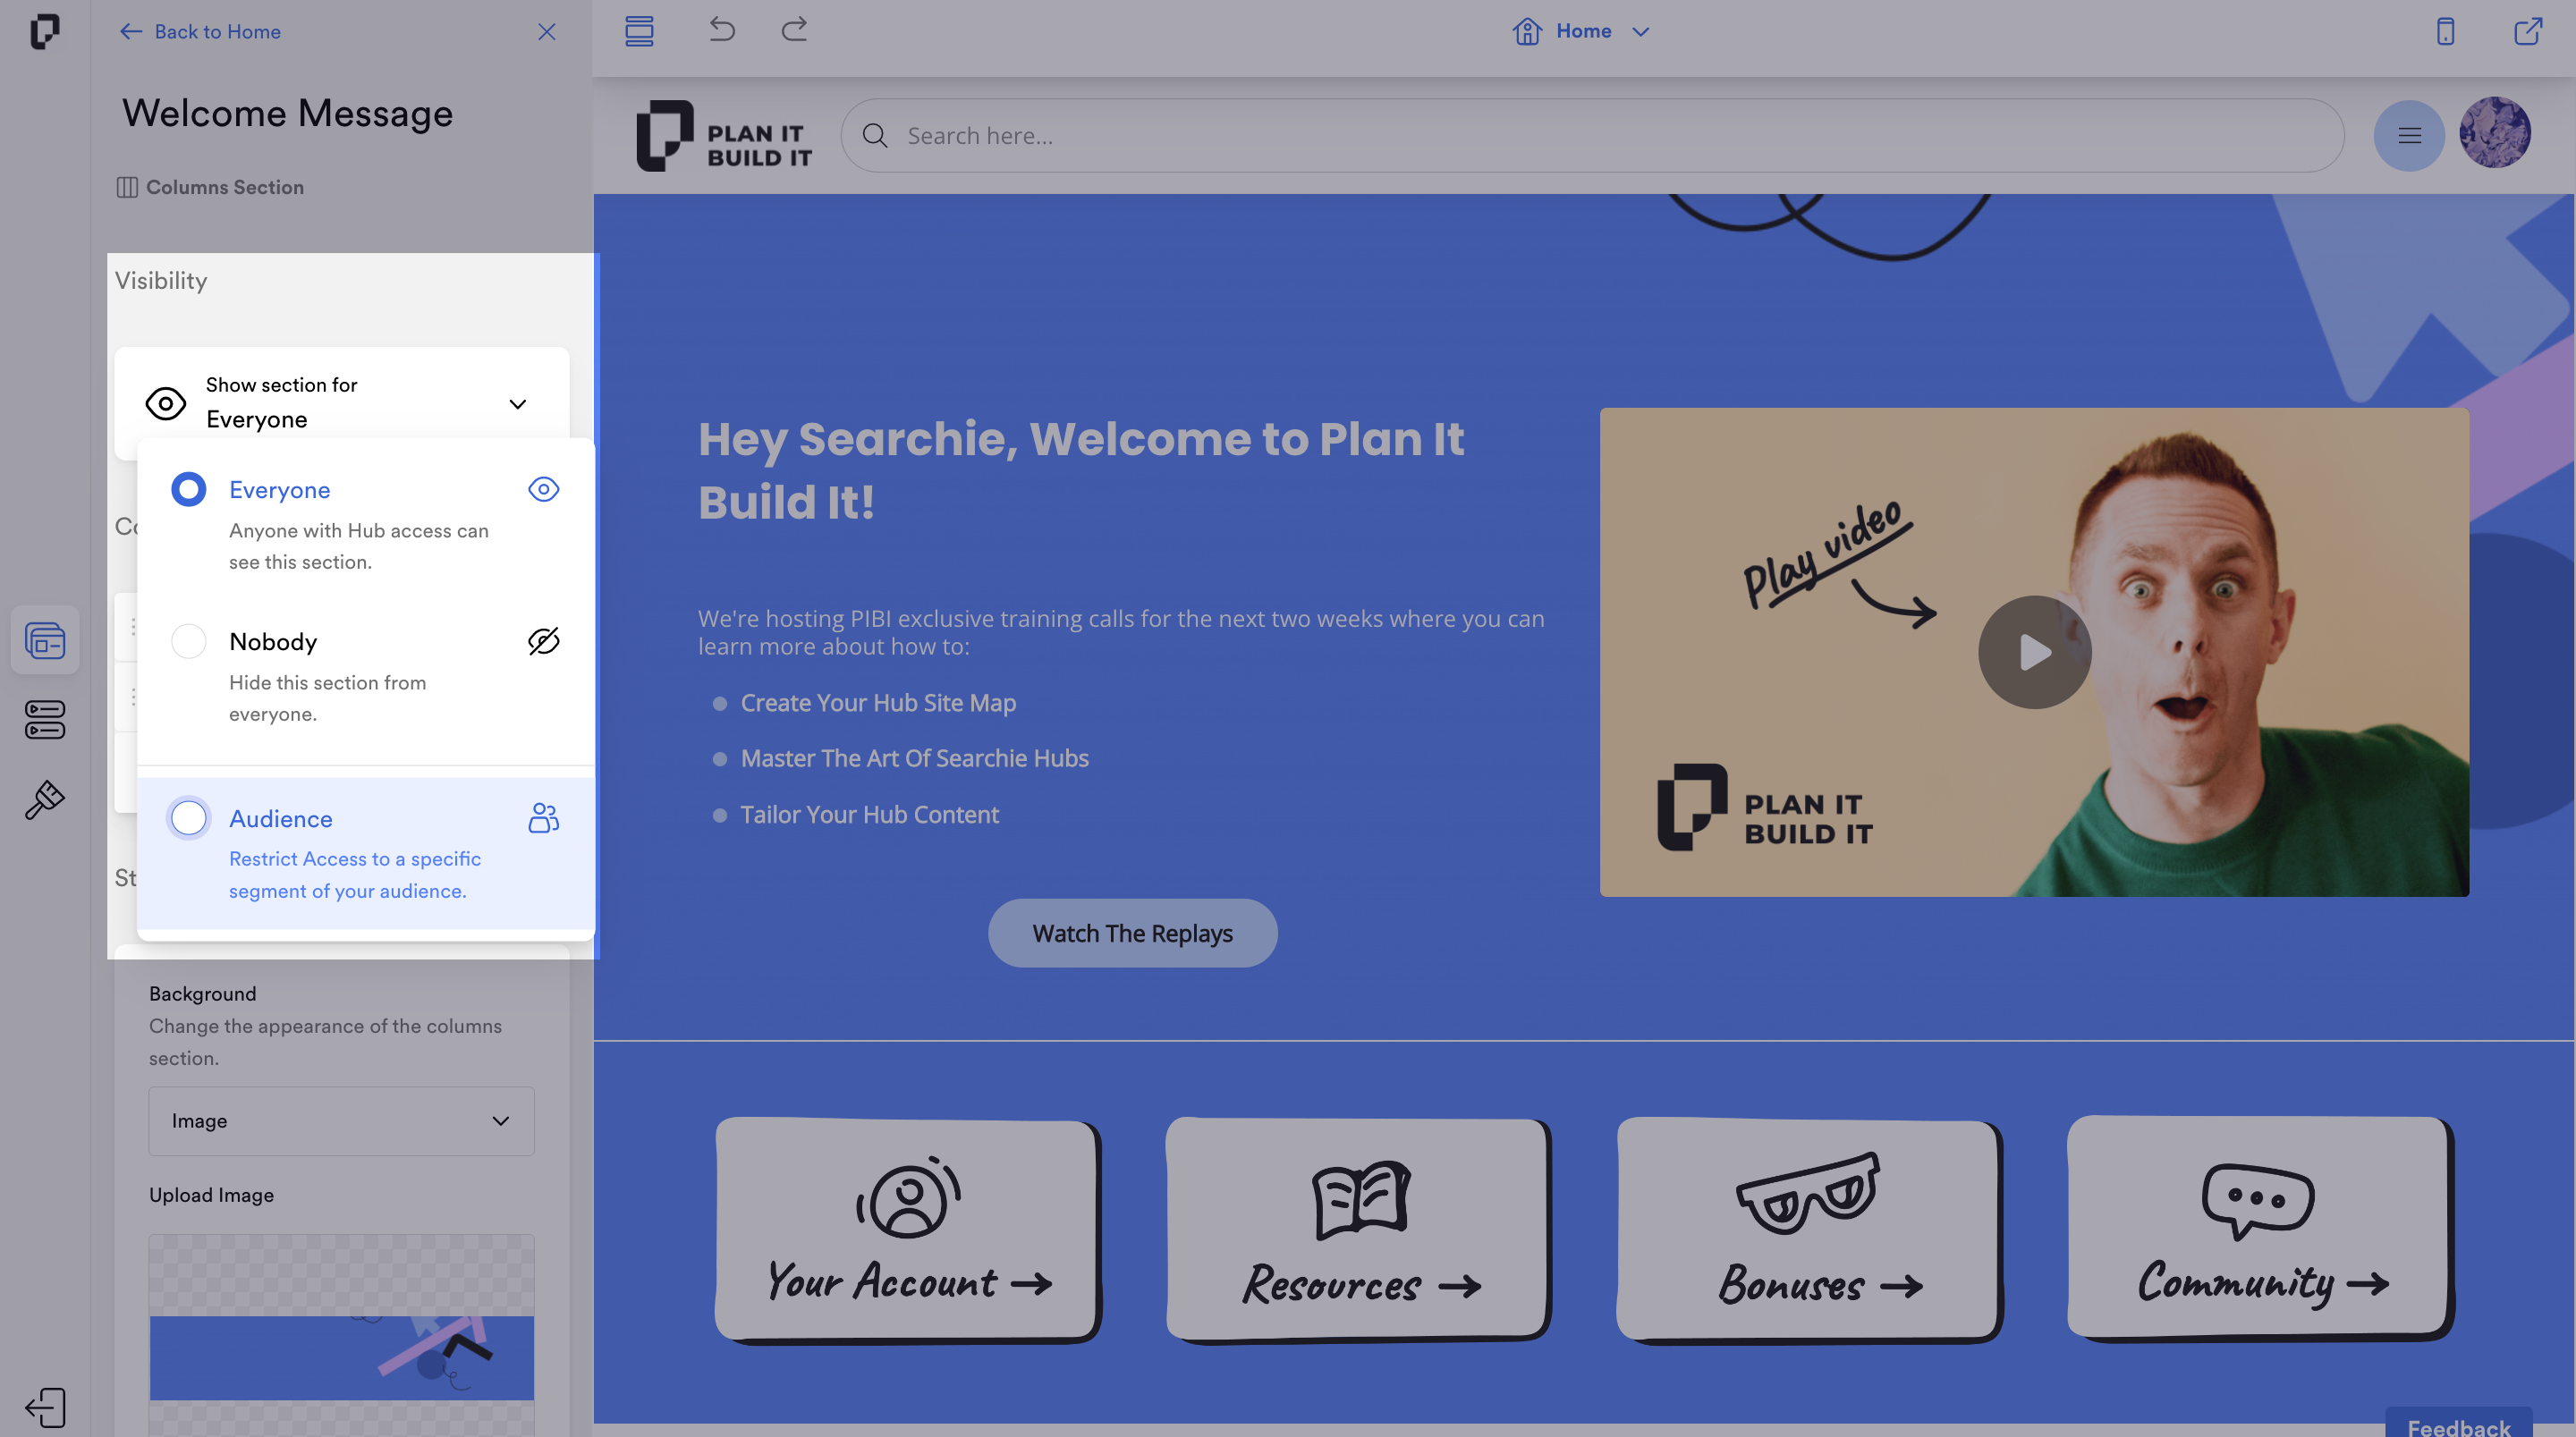Screen dimensions: 2576x1437
Task: Open the navigation settings sidebar icon
Action: pyautogui.click(x=45, y=719)
